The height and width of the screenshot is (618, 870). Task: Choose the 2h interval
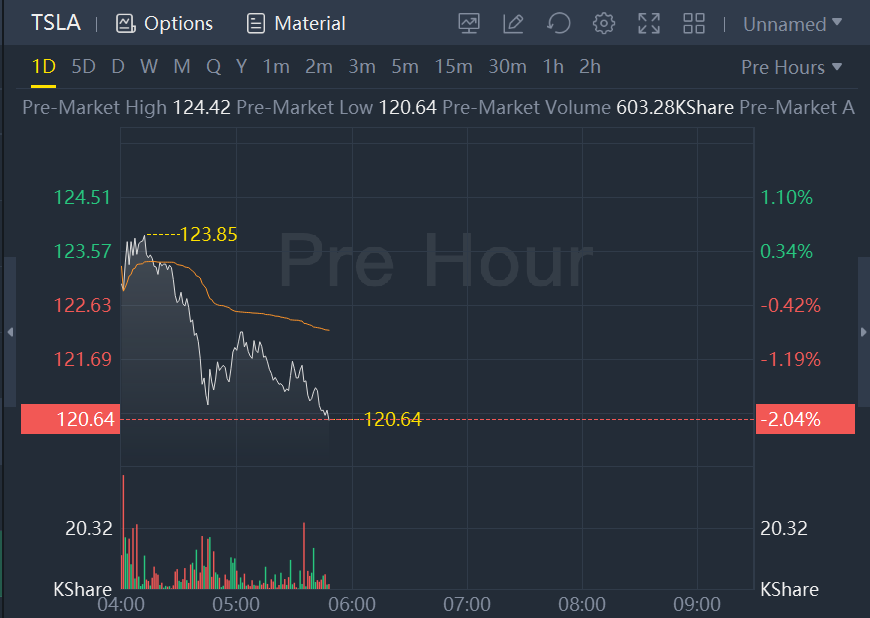[590, 67]
